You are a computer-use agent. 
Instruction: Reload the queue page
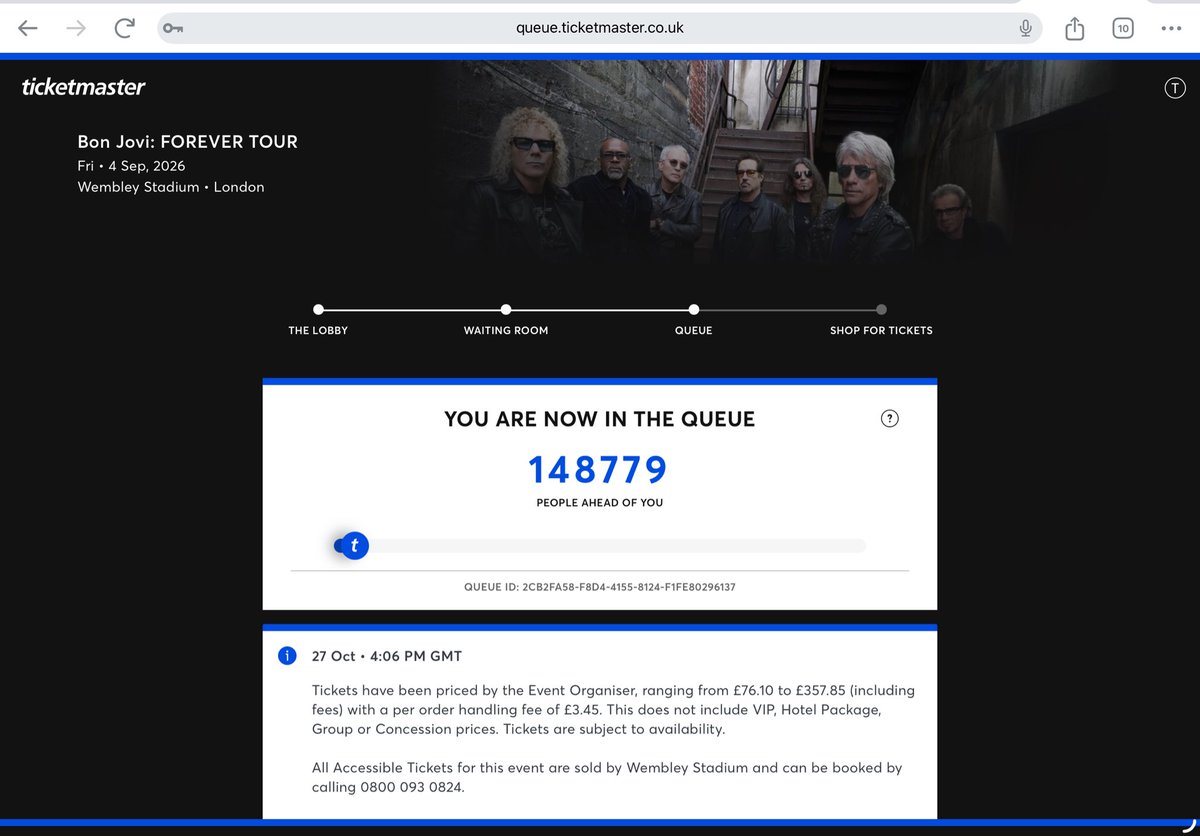[x=123, y=28]
